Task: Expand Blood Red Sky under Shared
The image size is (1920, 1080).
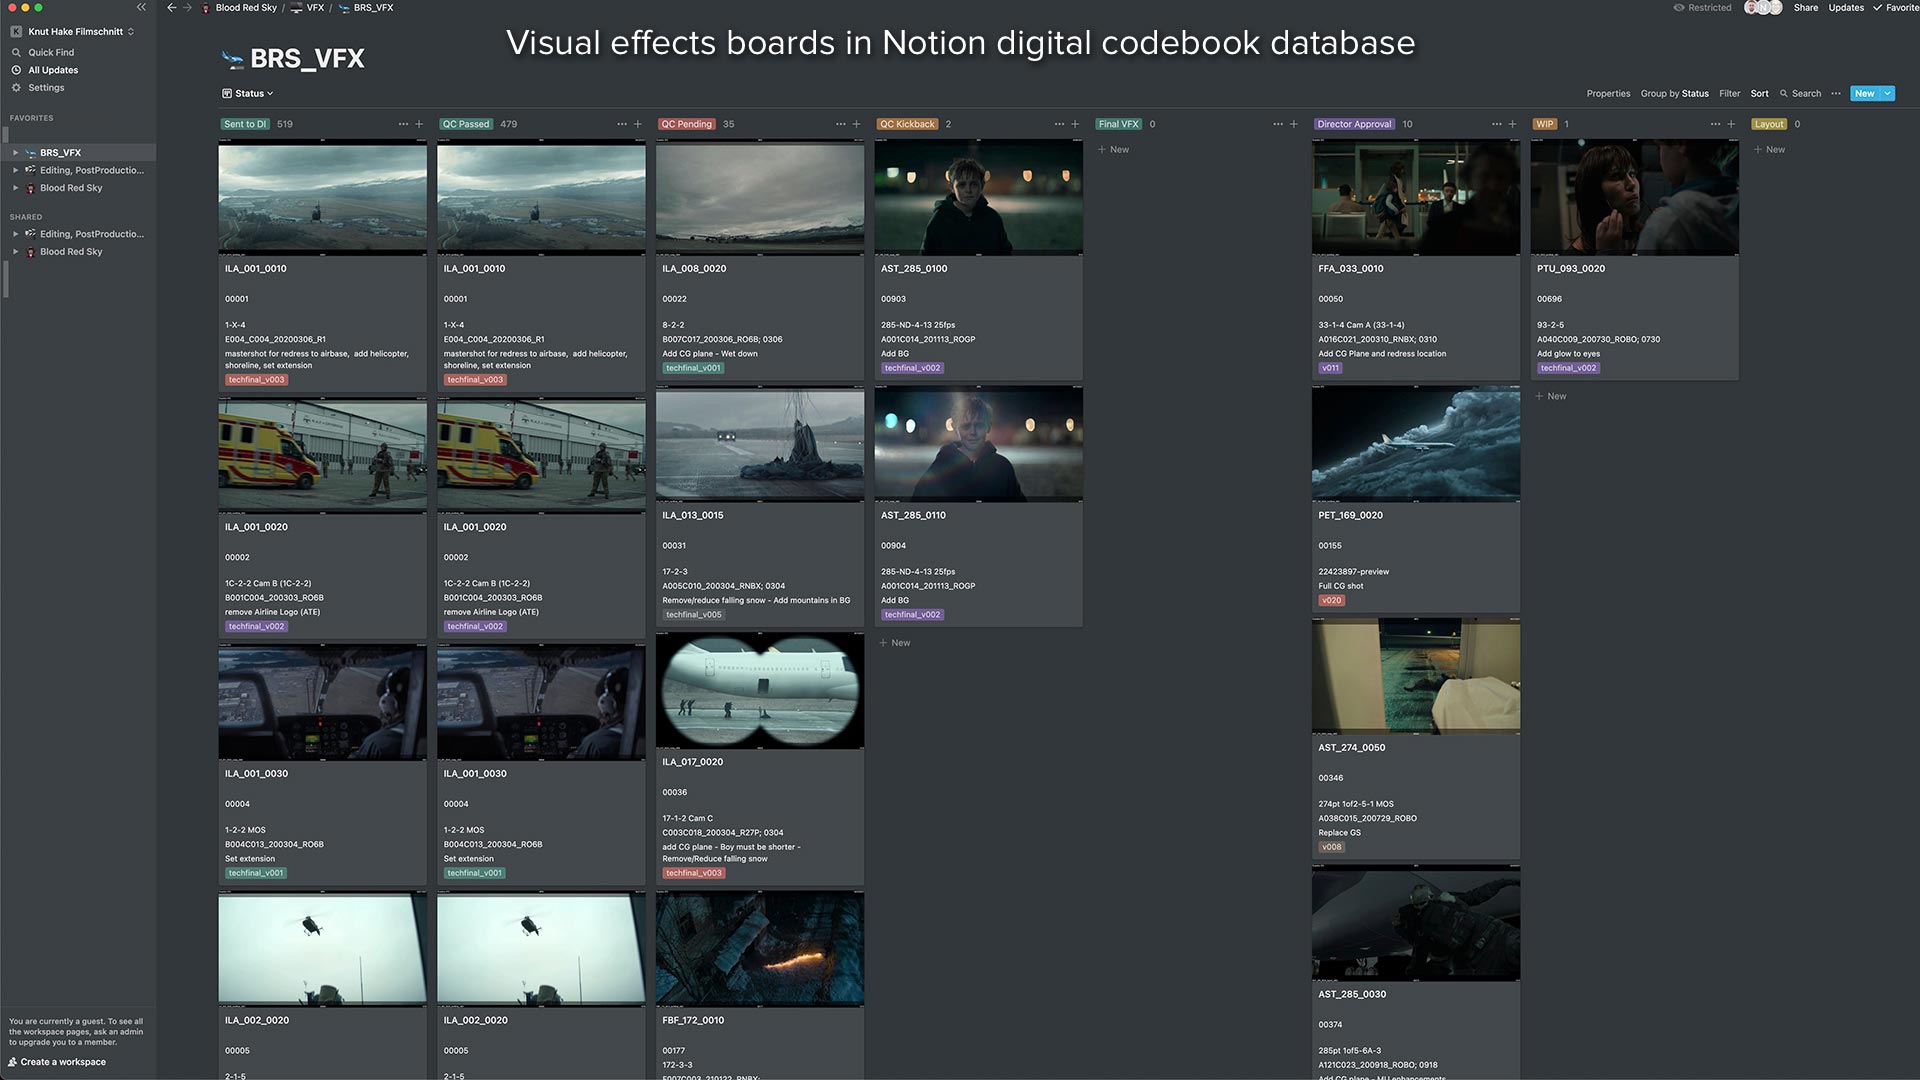Action: pos(16,252)
